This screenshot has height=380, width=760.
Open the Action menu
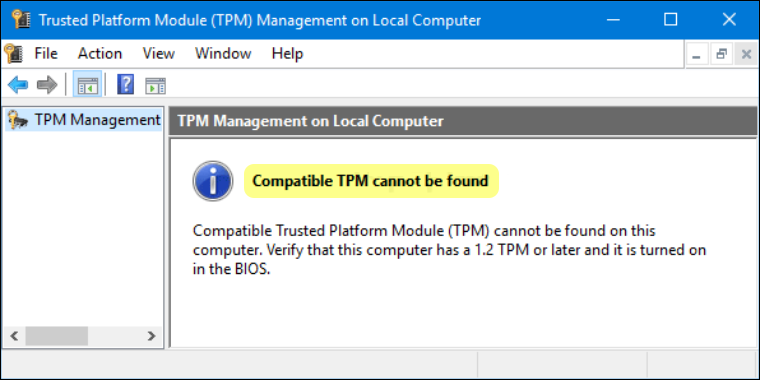[100, 53]
